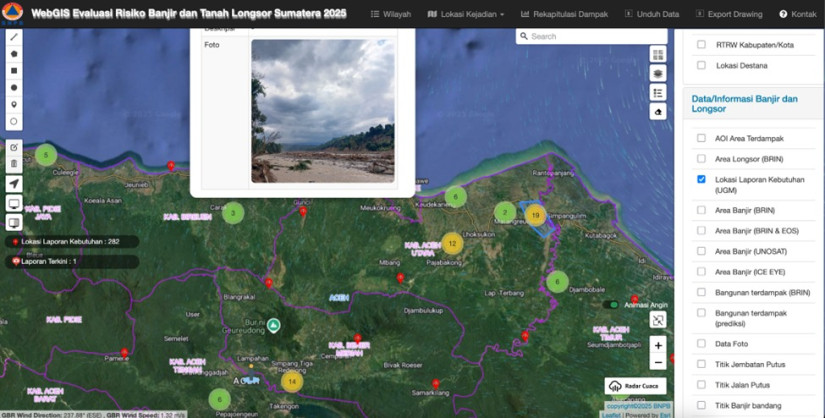The width and height of the screenshot is (825, 418).
Task: Open the legend list icon
Action: coord(658,93)
